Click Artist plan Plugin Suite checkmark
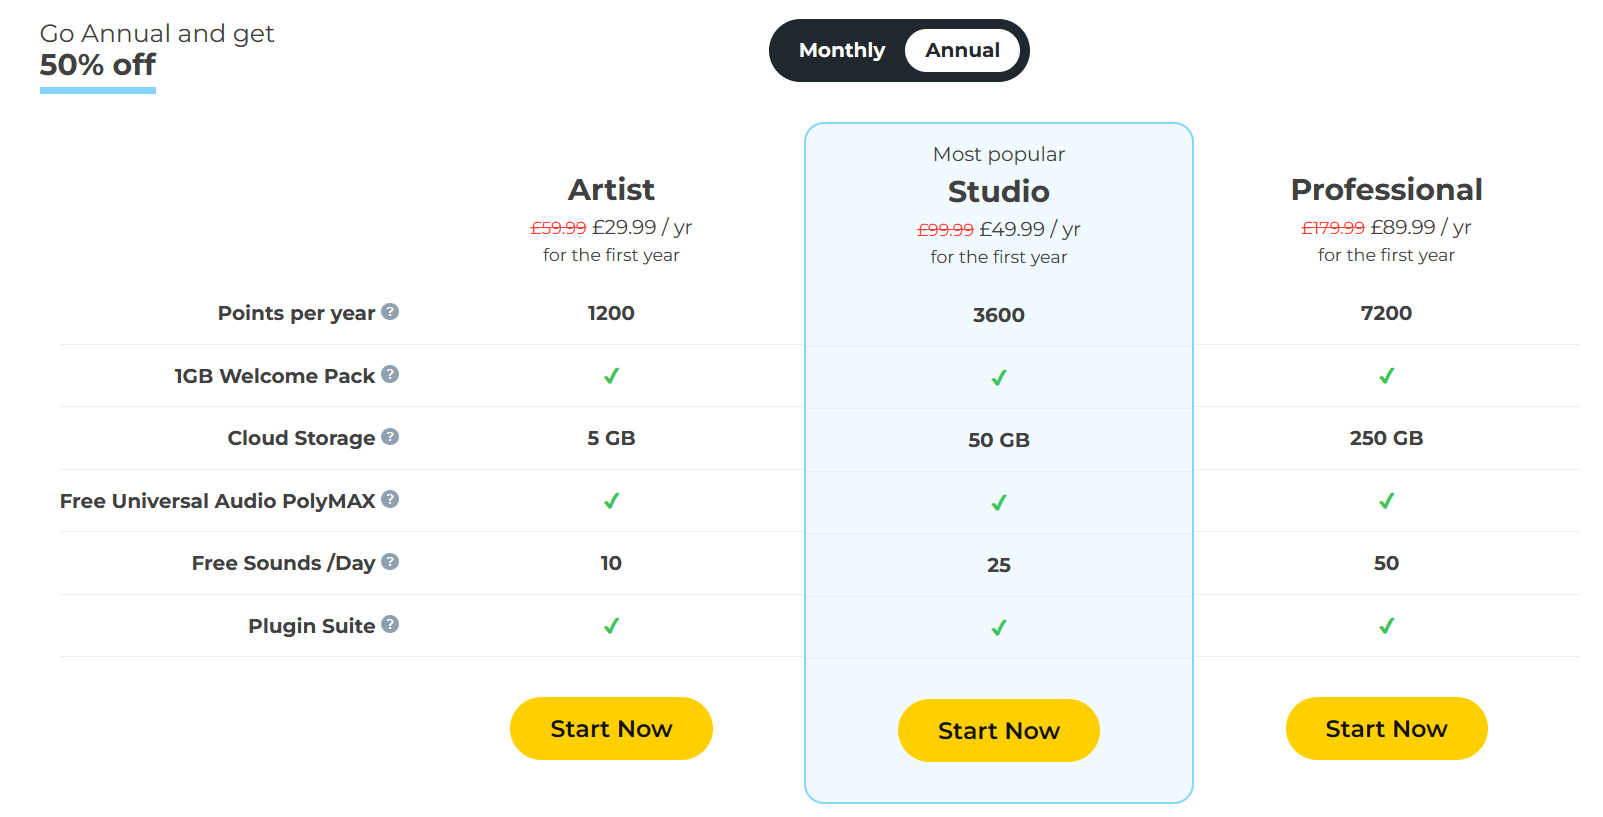This screenshot has width=1603, height=817. click(611, 626)
